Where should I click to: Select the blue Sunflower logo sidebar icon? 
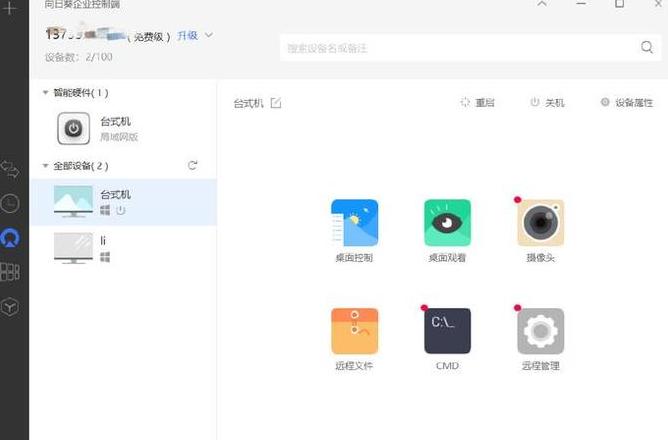[10, 238]
